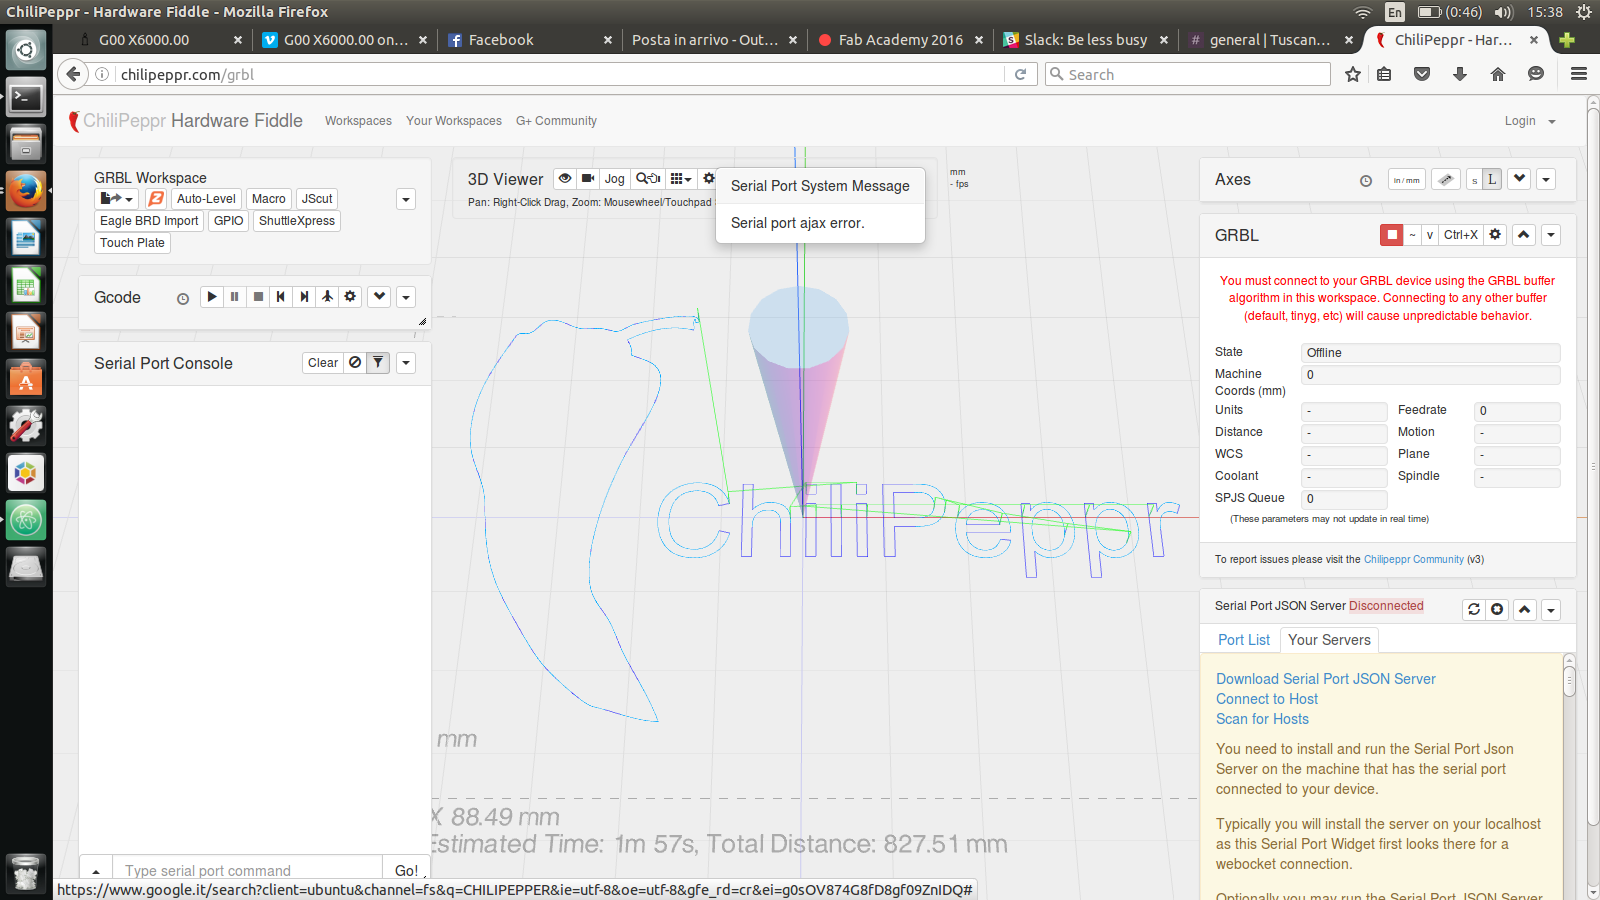The image size is (1600, 900).
Task: Open the GRBL panel dropdown menu
Action: click(x=1551, y=235)
